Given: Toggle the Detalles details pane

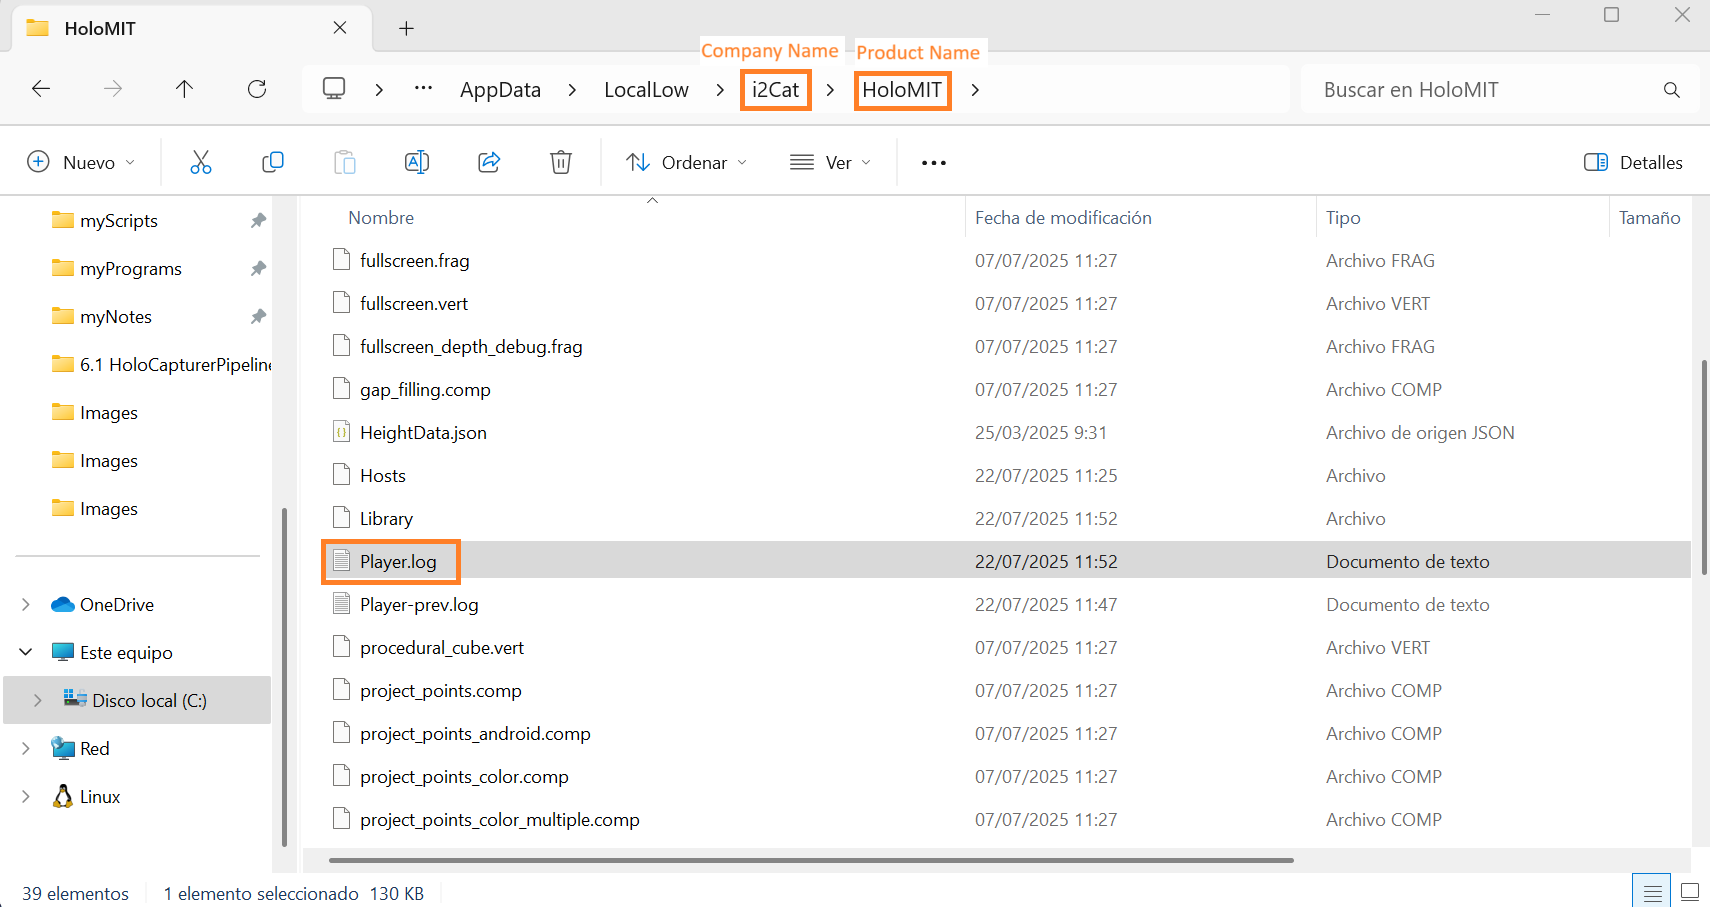Looking at the screenshot, I should click(x=1633, y=162).
